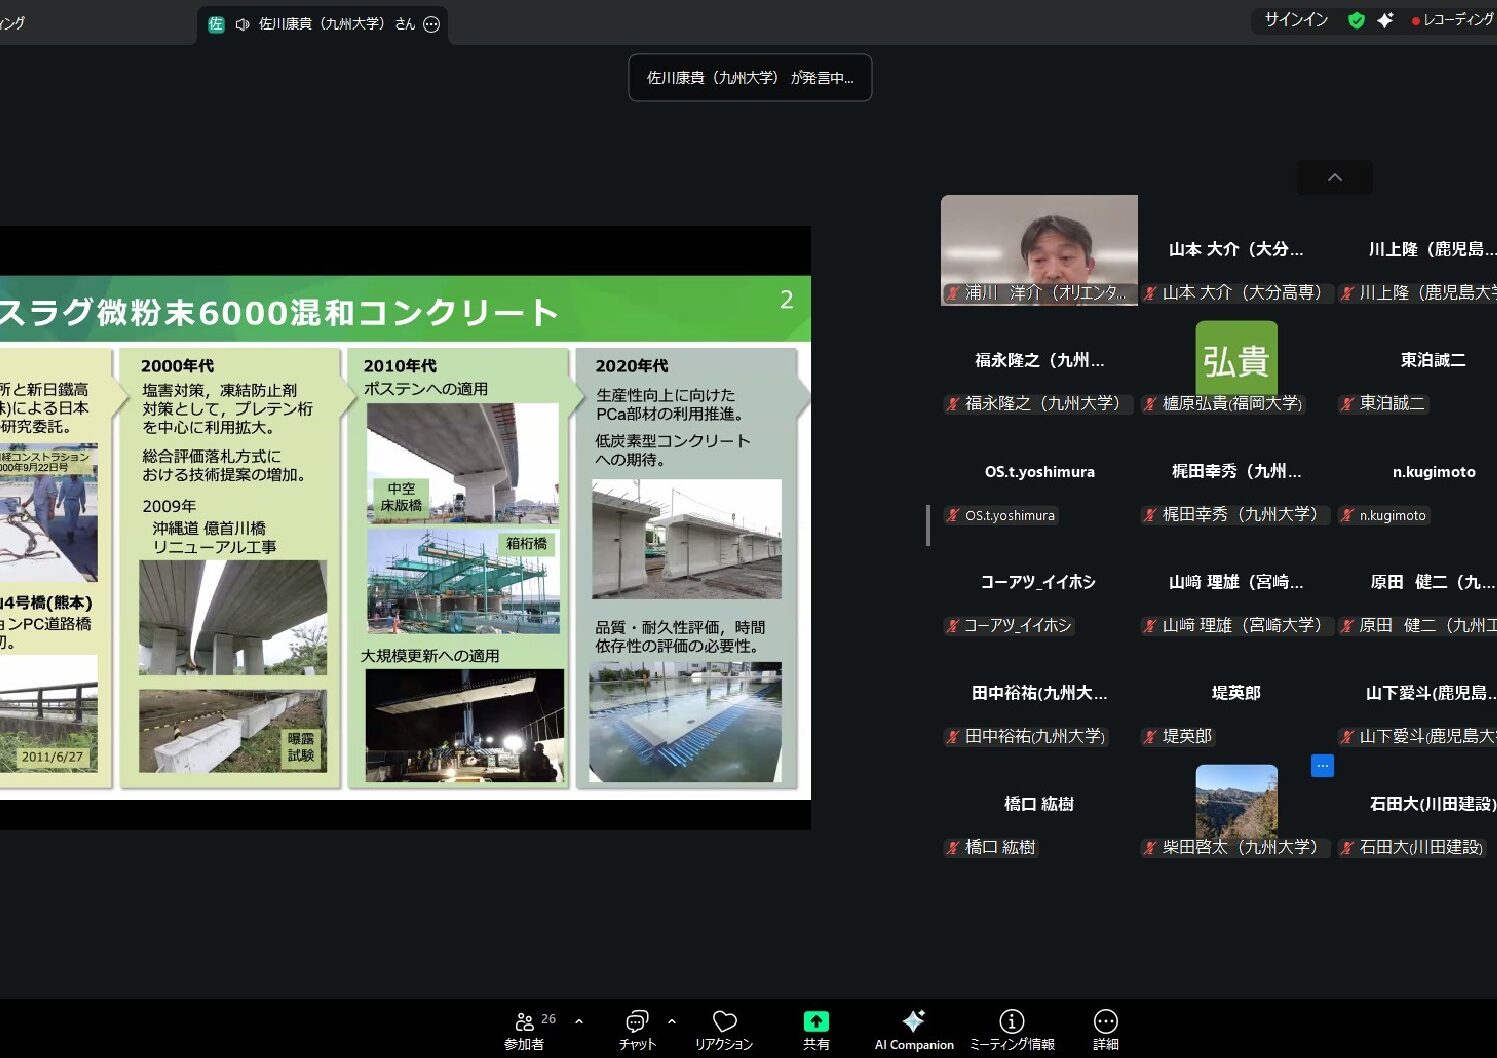
Task: Expand the arrow next to 参加者
Action: tap(579, 1021)
